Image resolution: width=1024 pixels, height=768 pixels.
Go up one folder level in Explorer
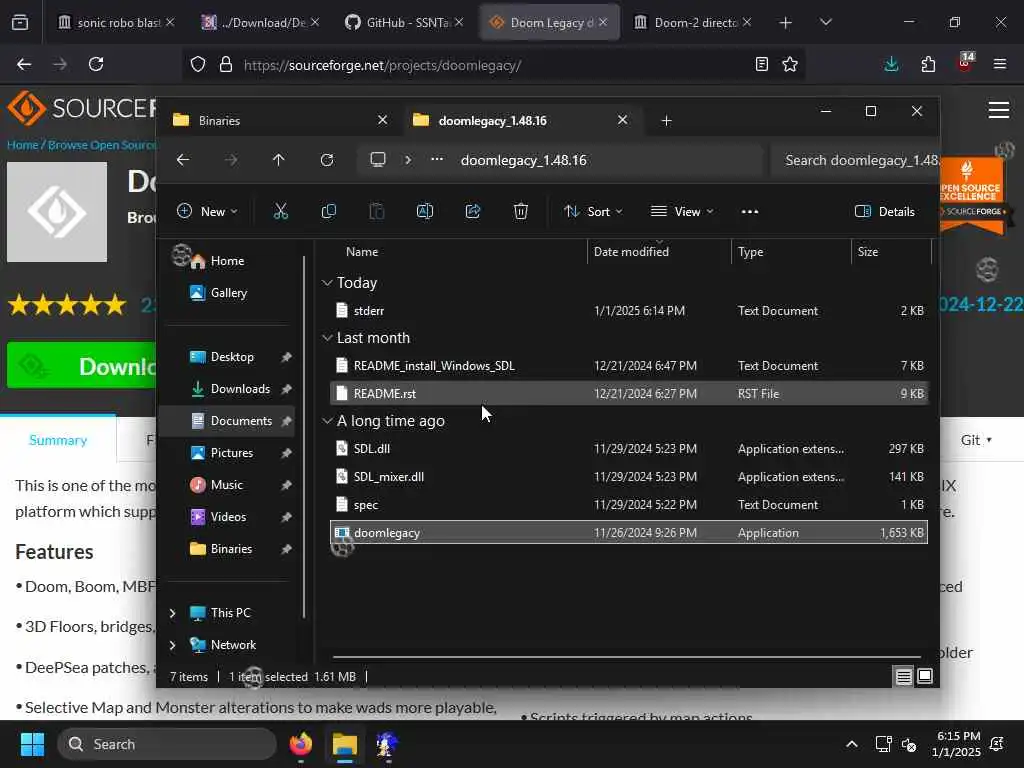(279, 160)
